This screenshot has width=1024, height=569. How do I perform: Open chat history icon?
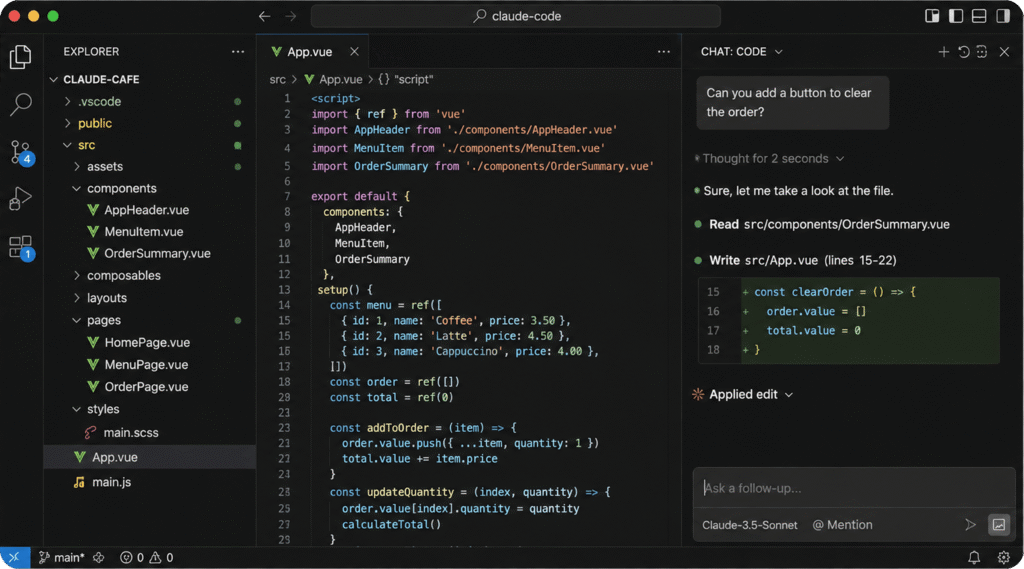click(963, 52)
